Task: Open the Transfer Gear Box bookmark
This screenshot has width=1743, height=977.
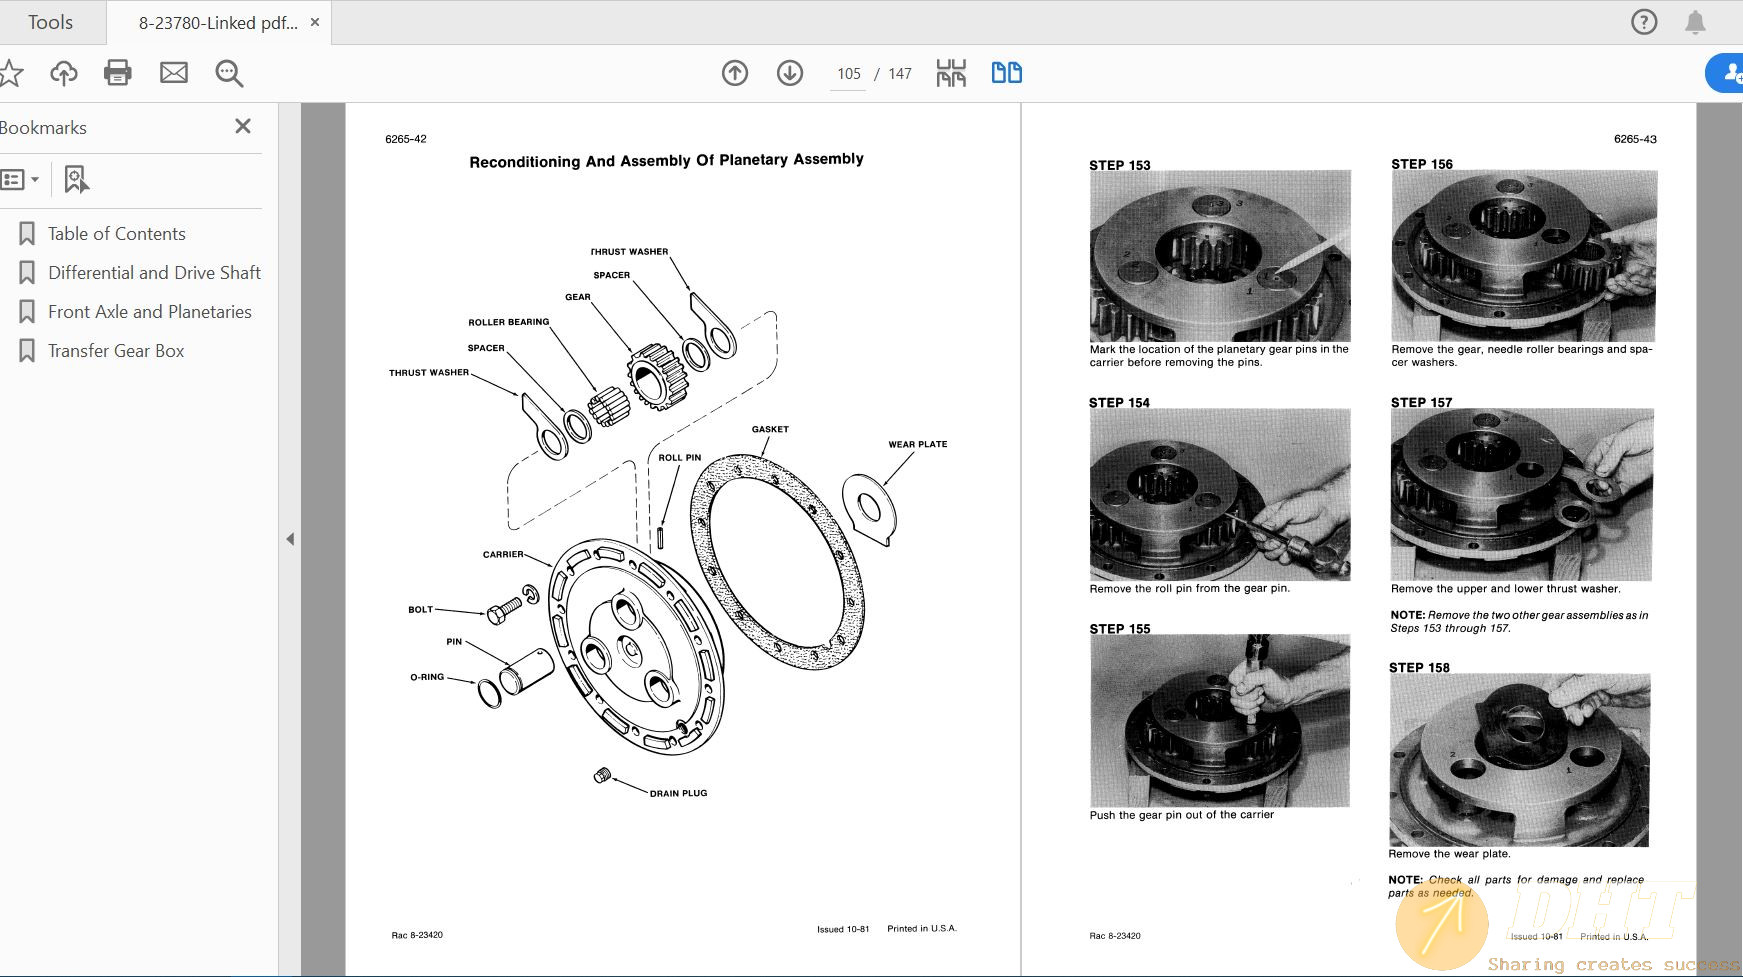Action: coord(115,350)
